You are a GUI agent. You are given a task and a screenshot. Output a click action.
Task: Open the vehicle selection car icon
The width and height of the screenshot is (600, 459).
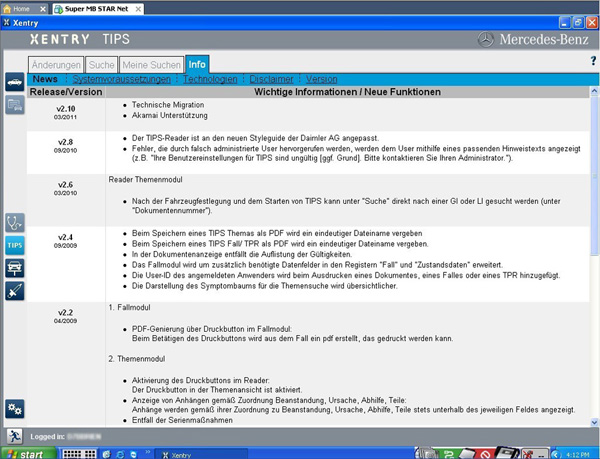(x=15, y=82)
